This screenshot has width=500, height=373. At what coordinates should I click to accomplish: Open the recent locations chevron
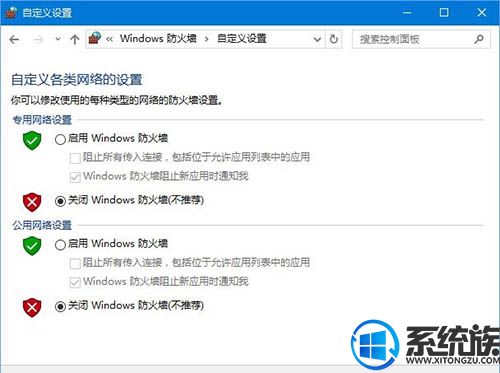click(58, 39)
